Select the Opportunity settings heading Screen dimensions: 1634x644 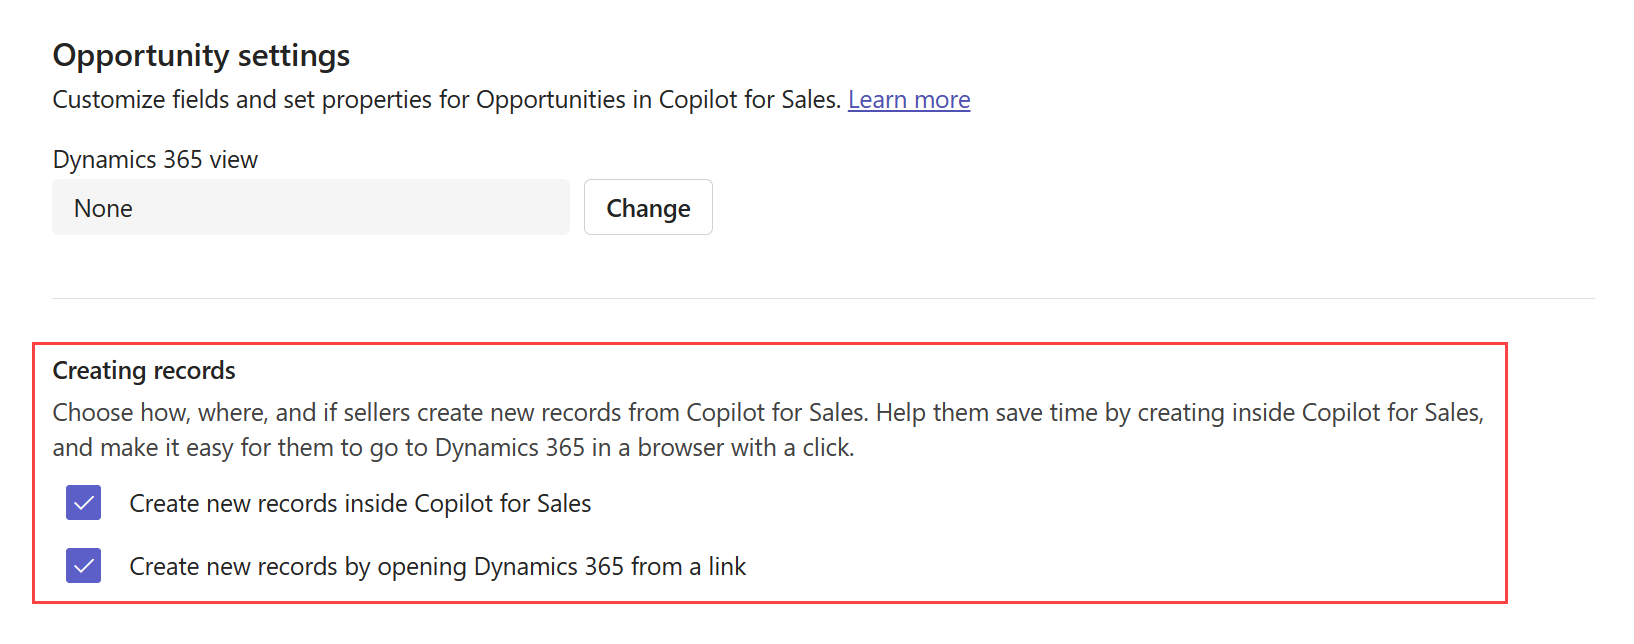pos(200,55)
